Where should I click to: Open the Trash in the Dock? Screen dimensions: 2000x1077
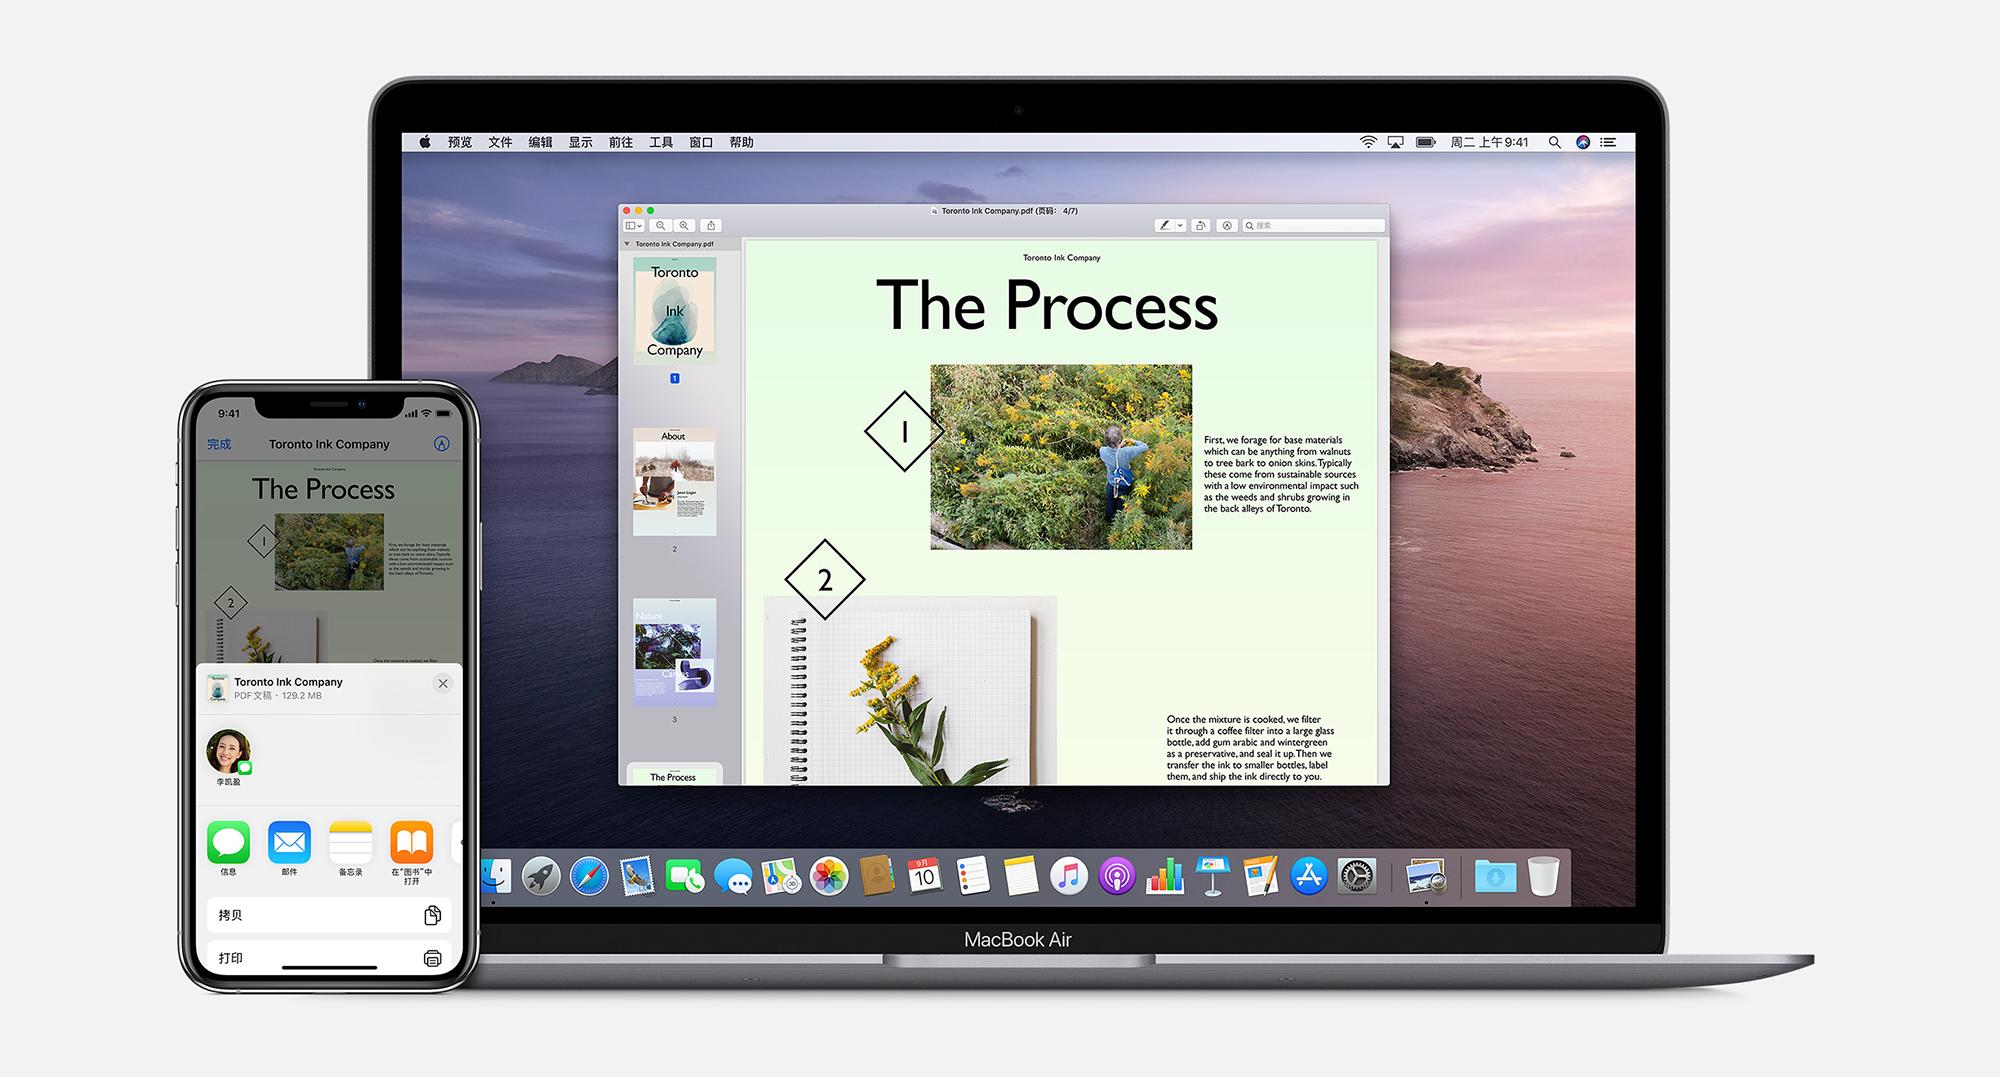(1543, 877)
